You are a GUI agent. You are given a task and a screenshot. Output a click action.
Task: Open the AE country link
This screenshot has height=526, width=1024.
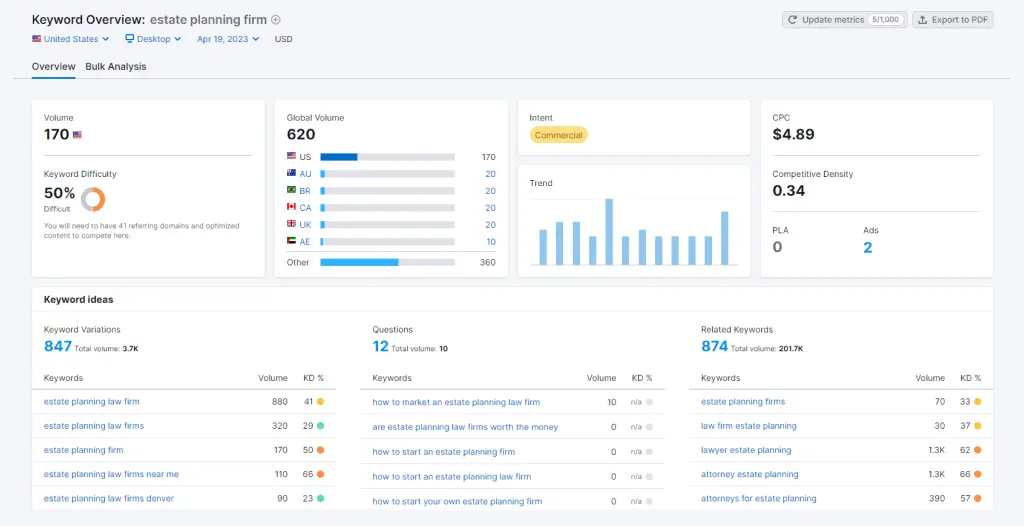click(x=305, y=242)
